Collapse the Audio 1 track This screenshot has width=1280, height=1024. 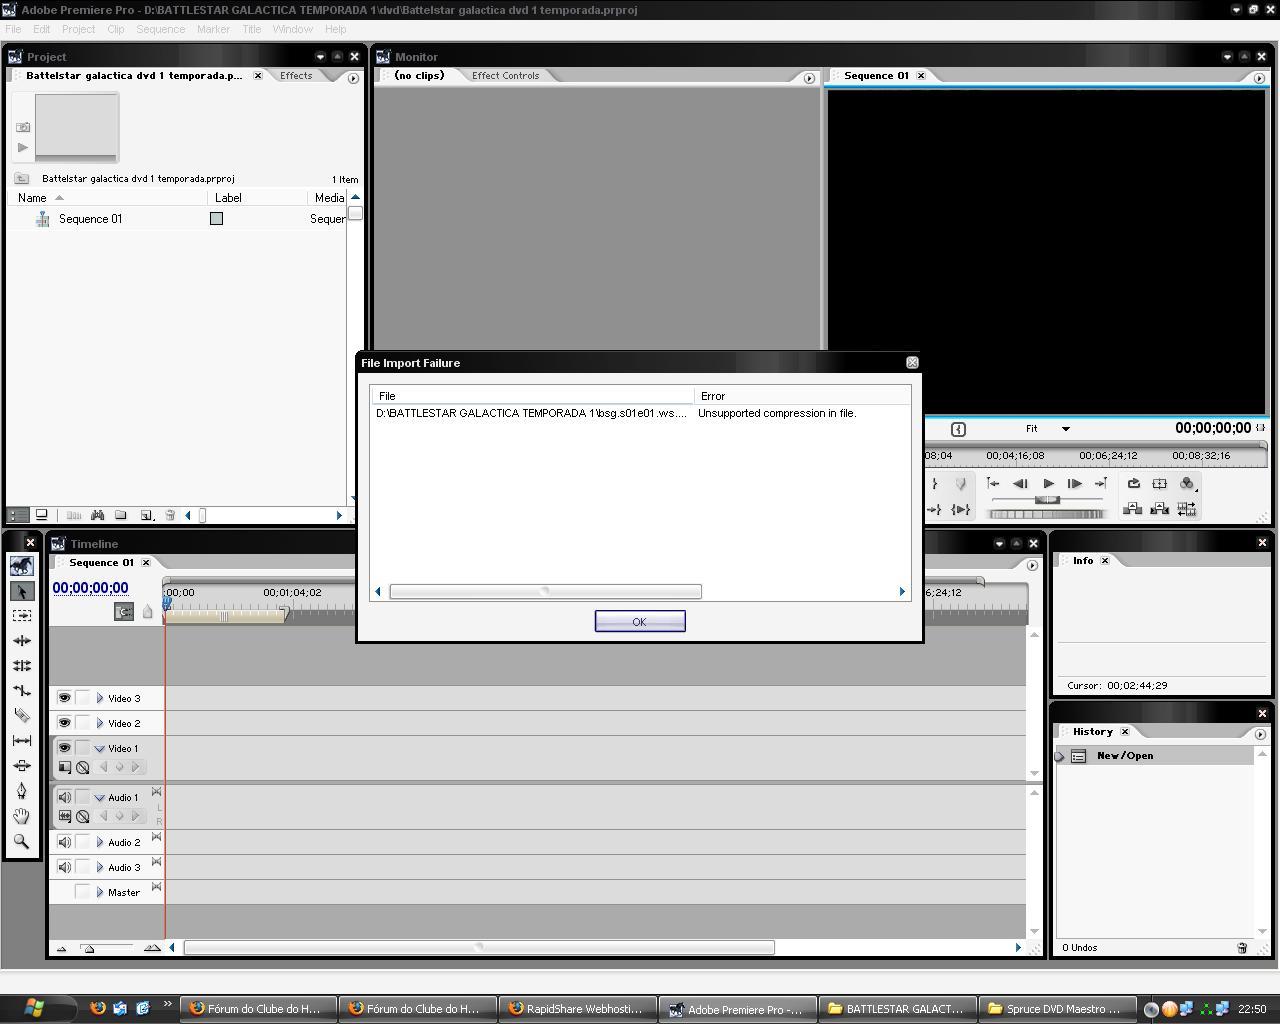(x=100, y=797)
